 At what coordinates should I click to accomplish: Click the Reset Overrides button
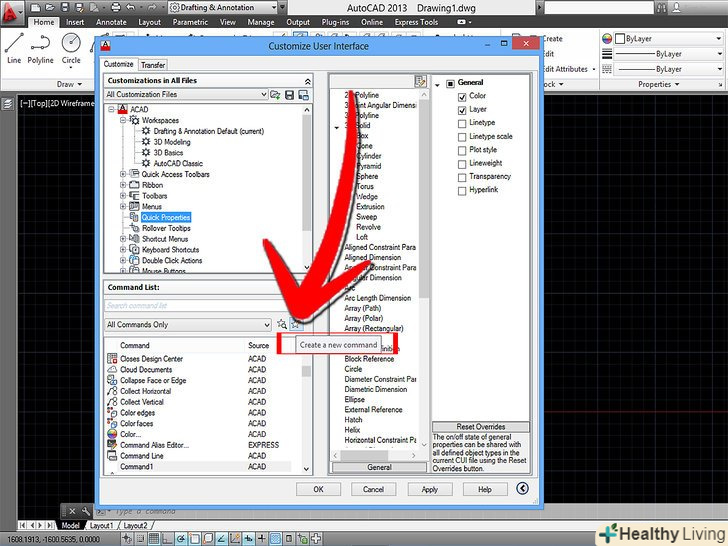click(x=480, y=427)
